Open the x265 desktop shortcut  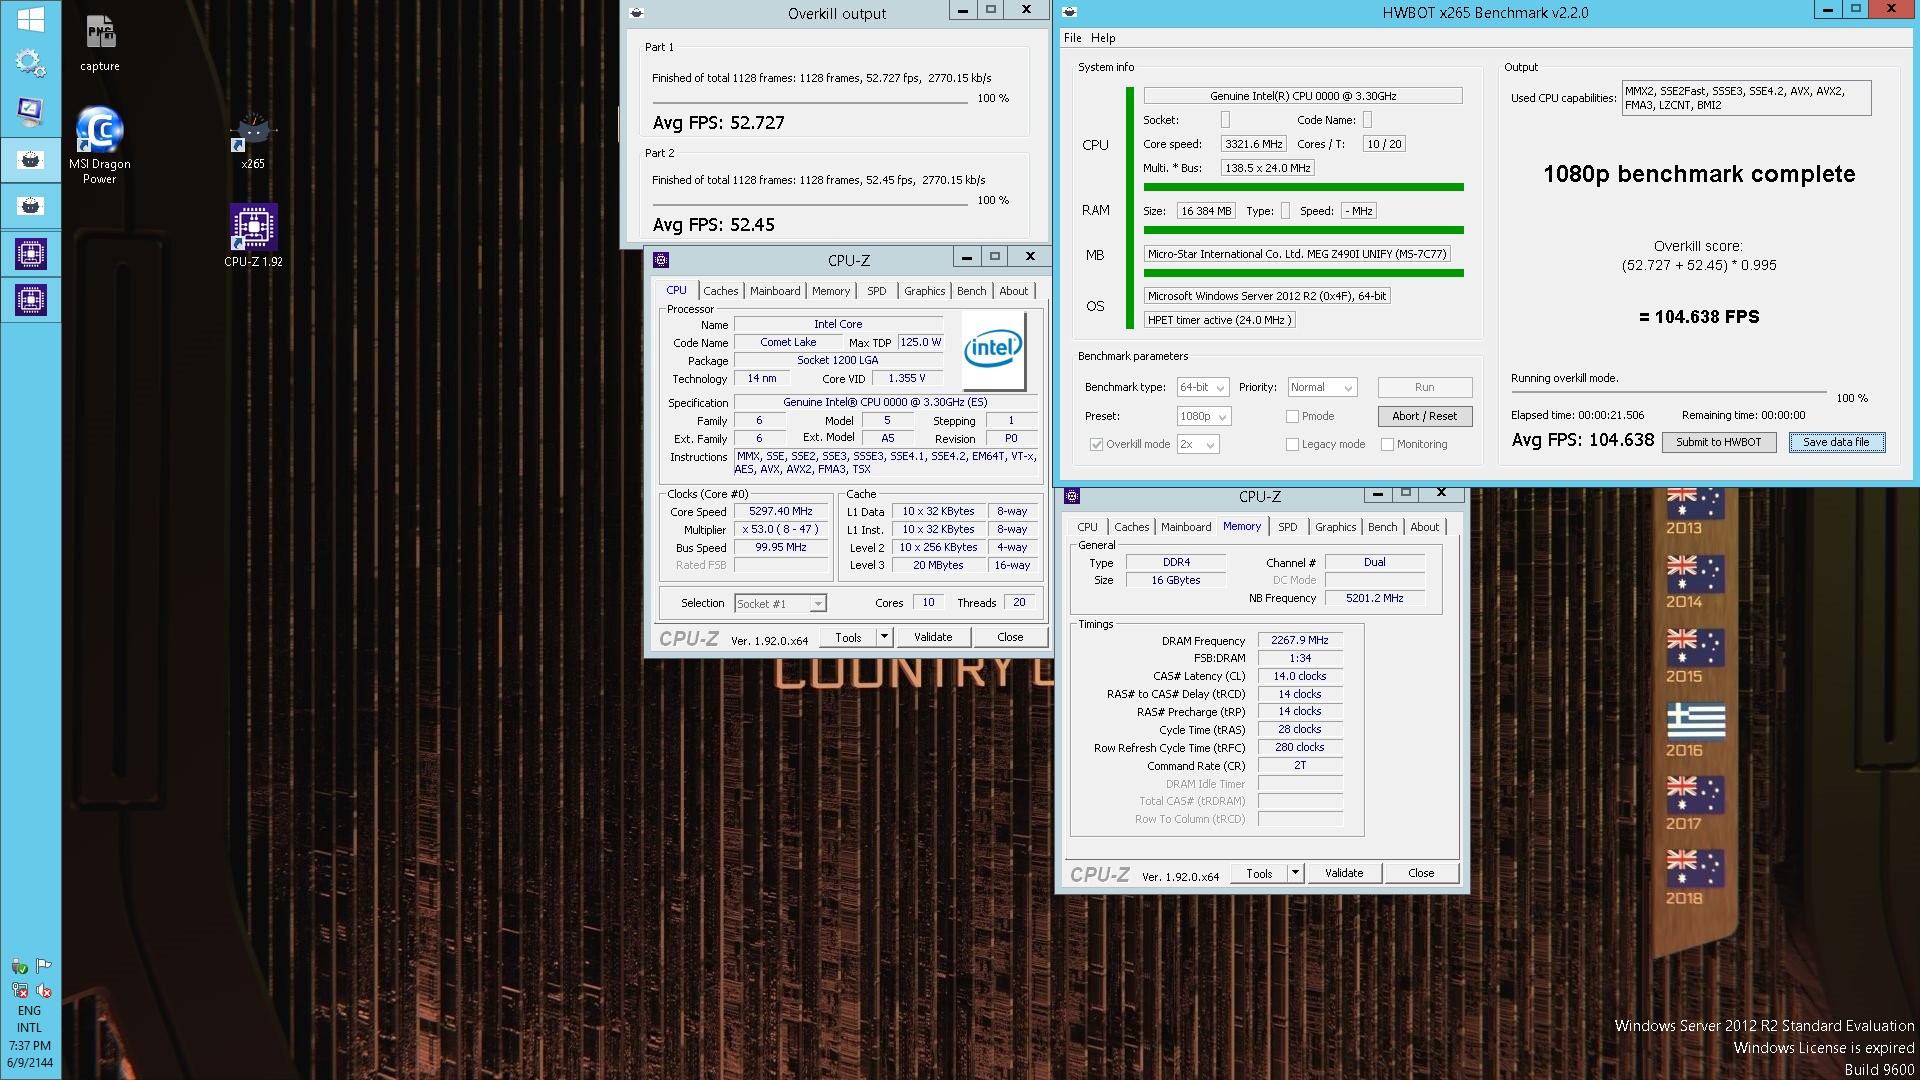(253, 140)
